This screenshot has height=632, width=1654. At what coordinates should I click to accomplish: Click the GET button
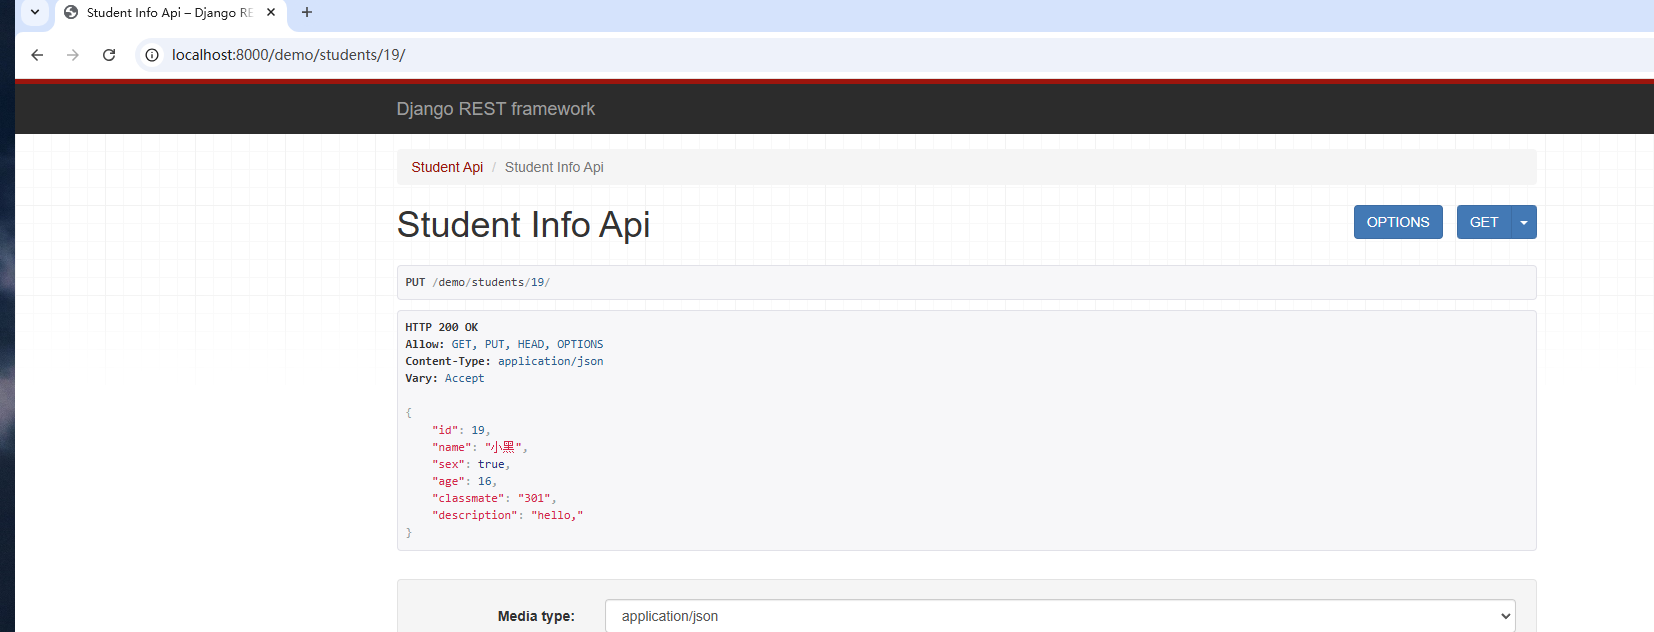1484,222
